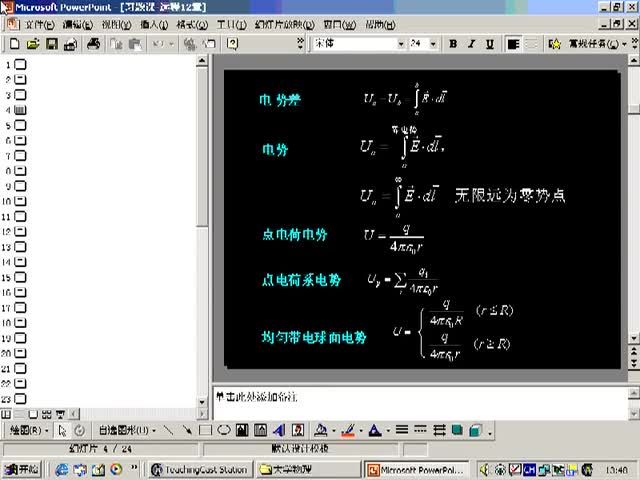Insert a horizontal text box

pos(242,430)
